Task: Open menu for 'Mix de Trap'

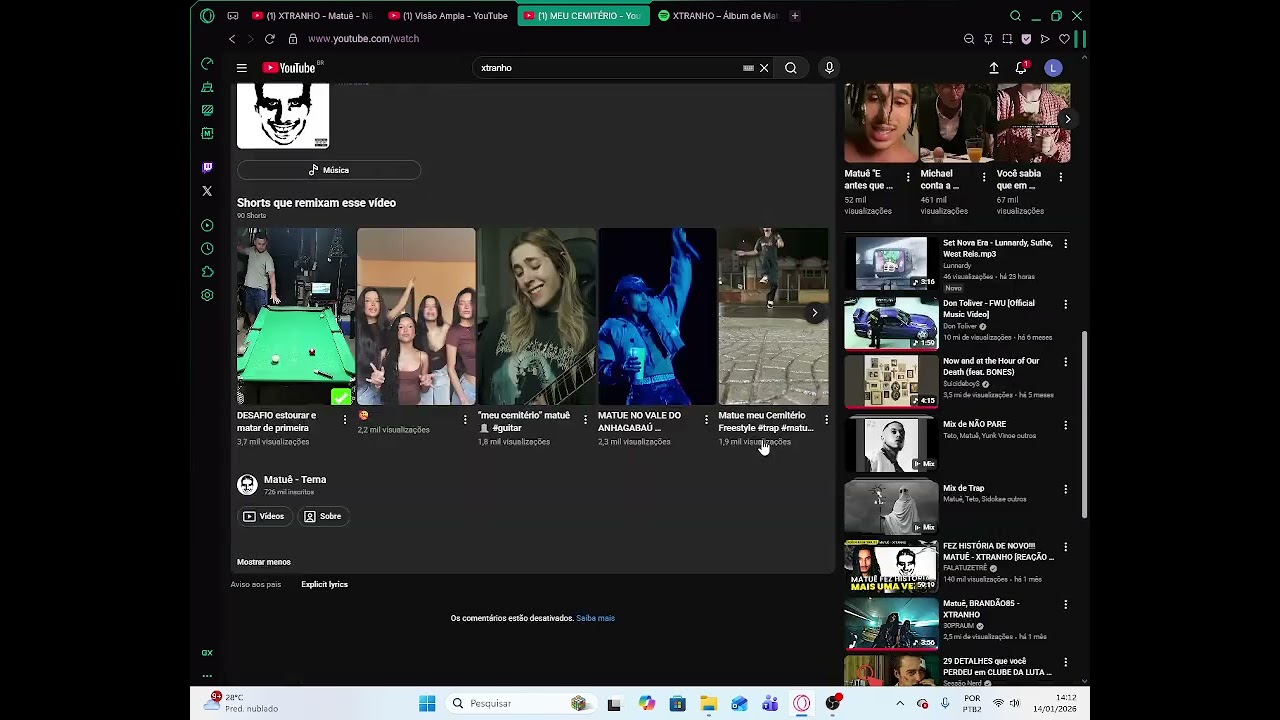Action: click(1065, 489)
